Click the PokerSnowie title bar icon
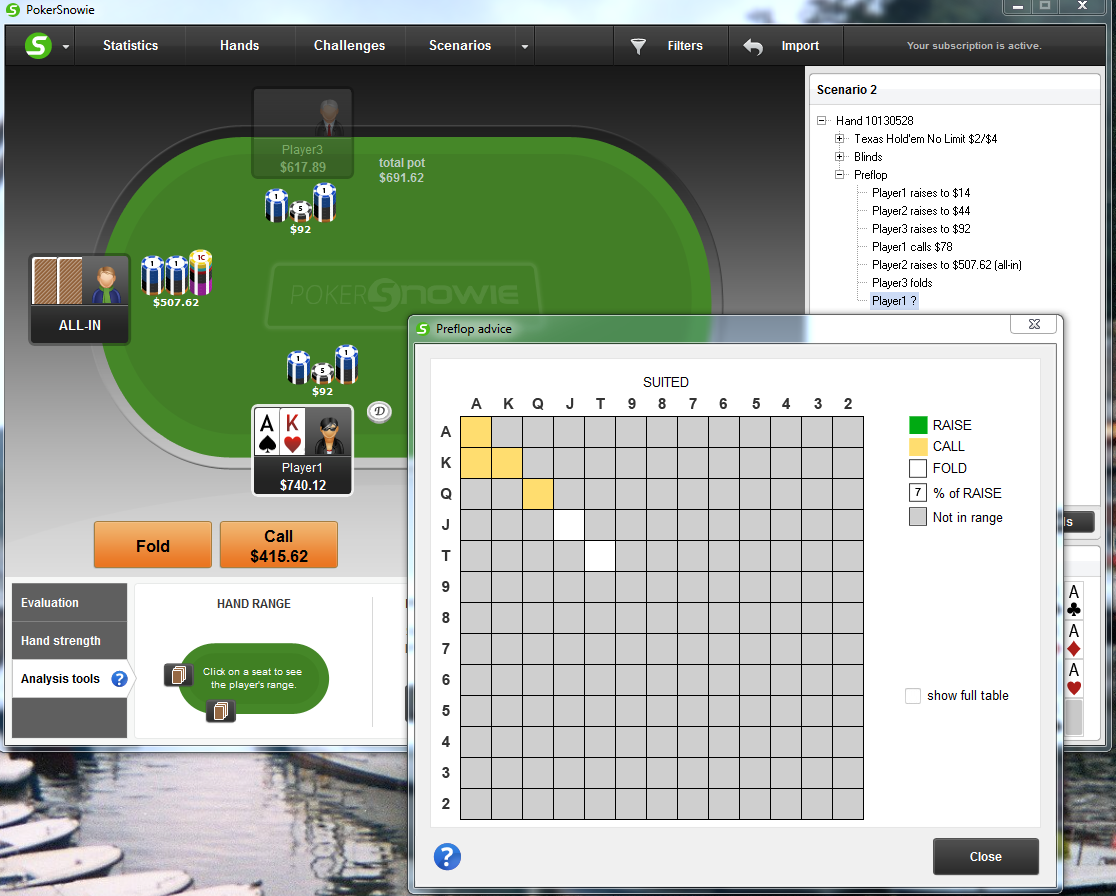 coord(12,10)
